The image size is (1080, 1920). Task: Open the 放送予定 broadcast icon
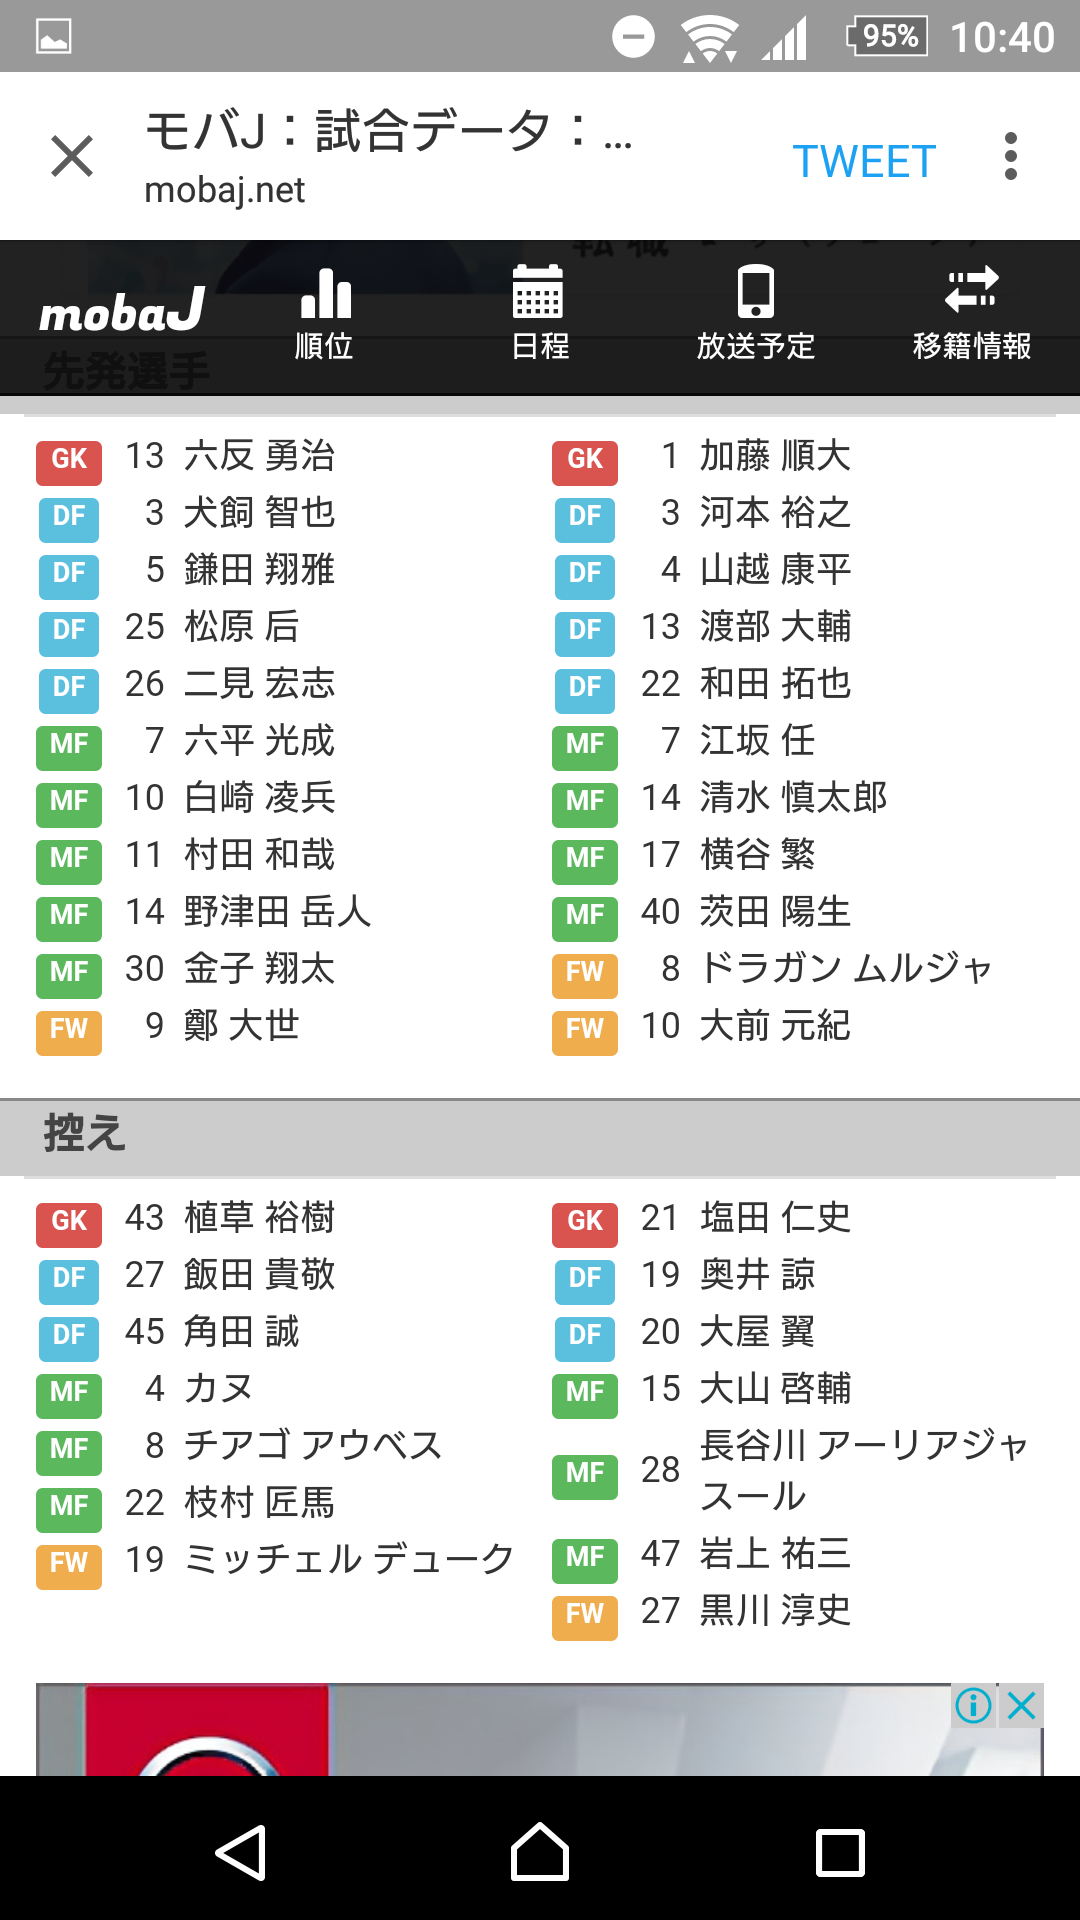point(756,313)
